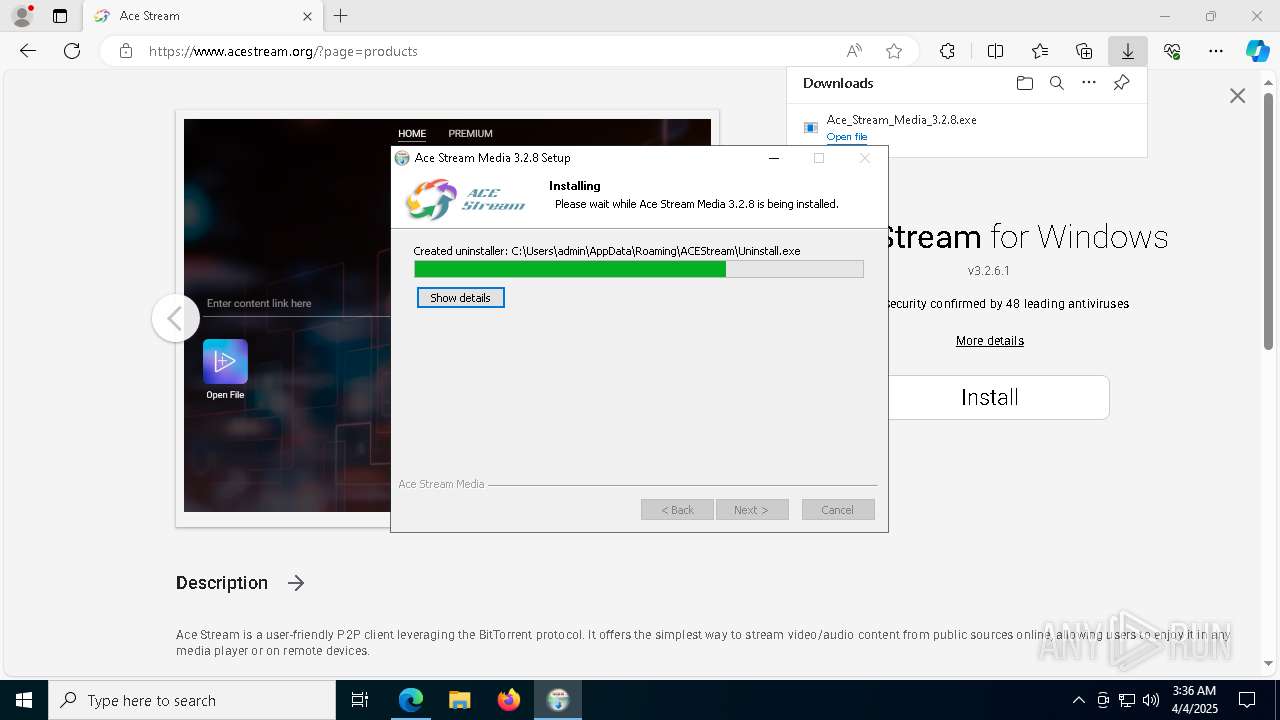Viewport: 1280px width, 720px height.
Task: Click the Cancel button in setup
Action: click(838, 510)
